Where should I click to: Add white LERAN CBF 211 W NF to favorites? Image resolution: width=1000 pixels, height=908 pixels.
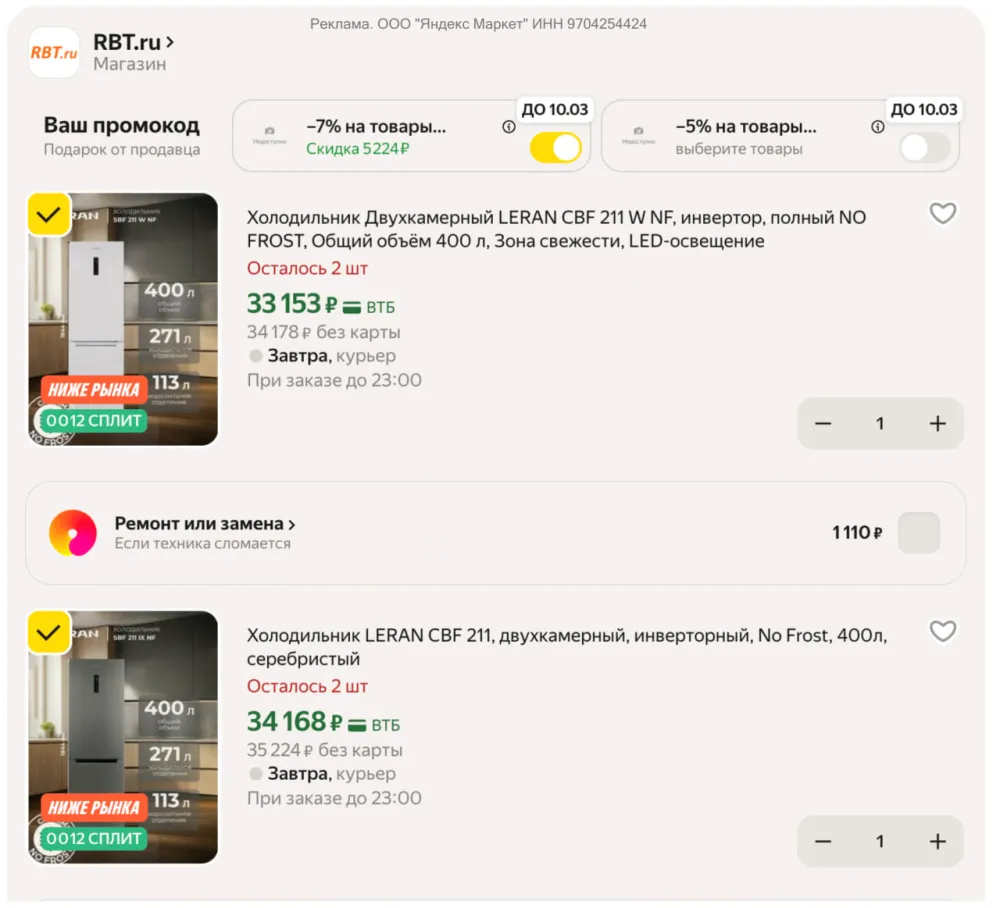(942, 214)
